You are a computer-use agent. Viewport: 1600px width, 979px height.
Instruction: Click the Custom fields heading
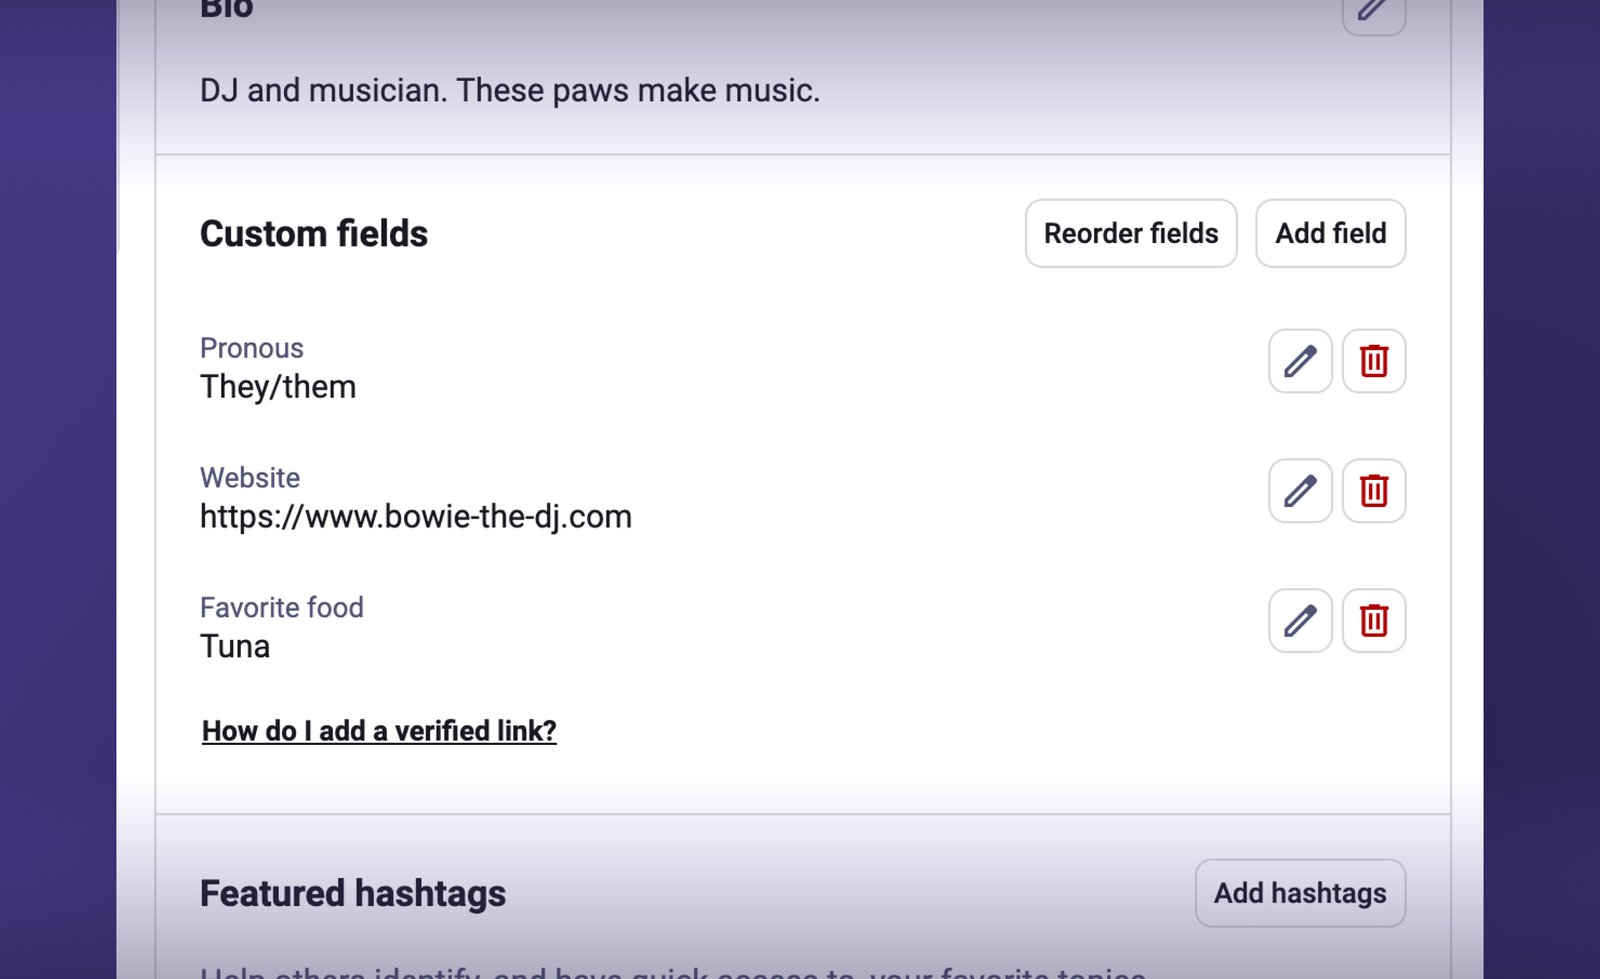tap(313, 233)
